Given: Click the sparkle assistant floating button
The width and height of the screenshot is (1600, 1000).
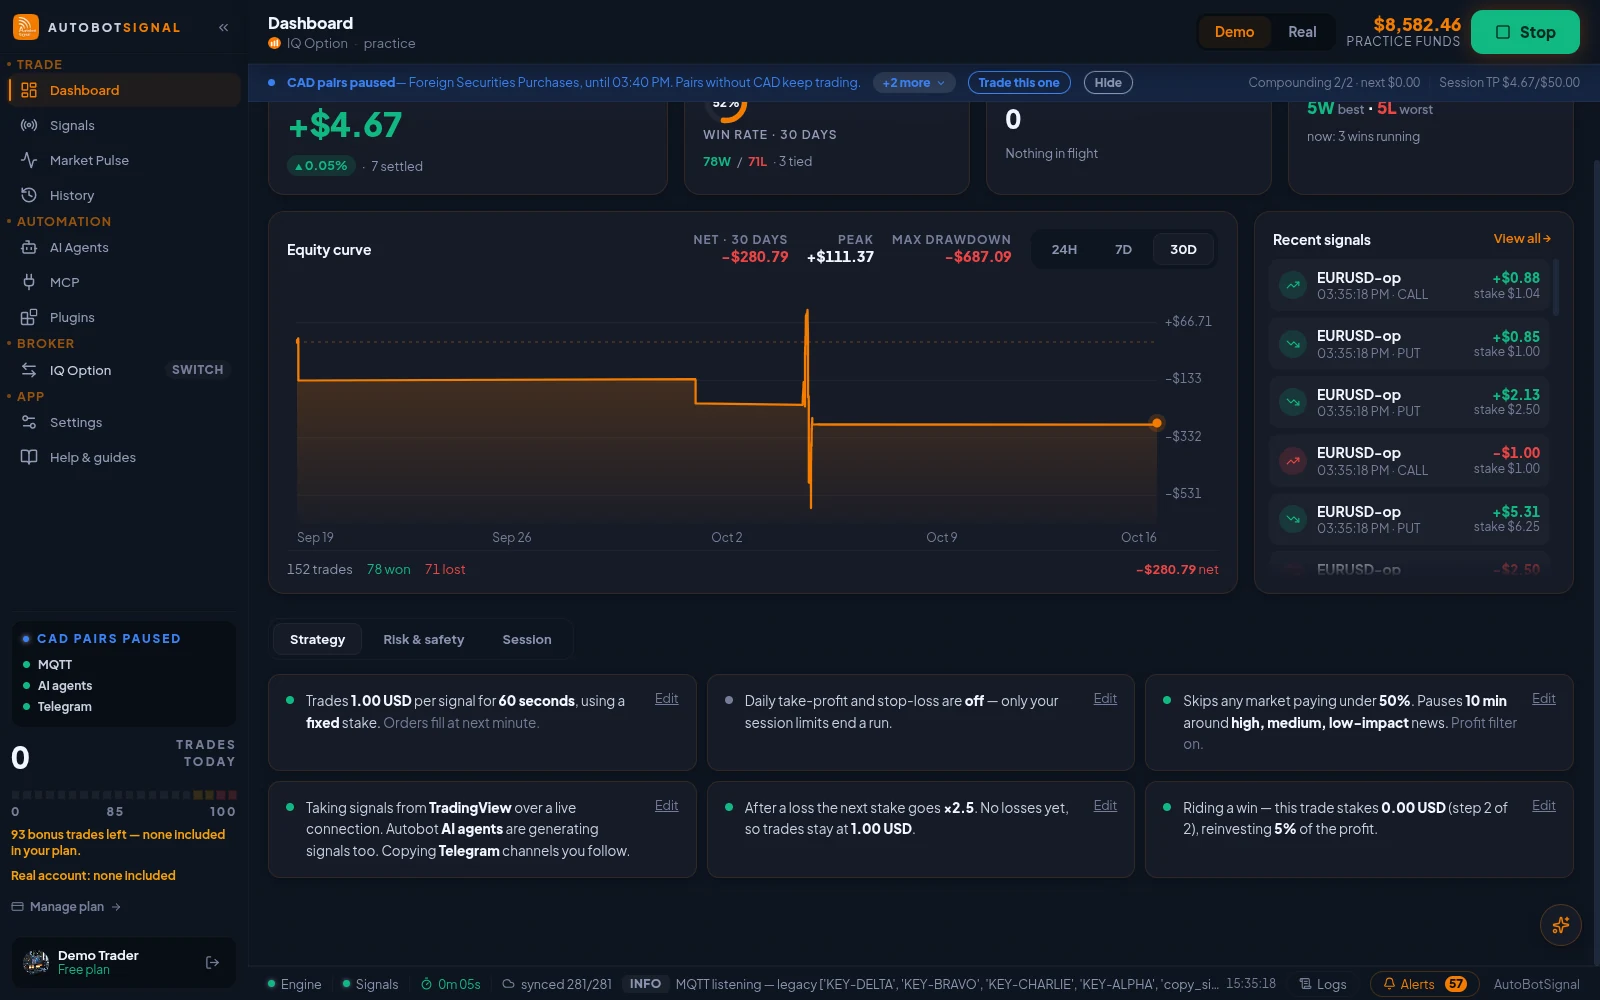Looking at the screenshot, I should (1560, 925).
